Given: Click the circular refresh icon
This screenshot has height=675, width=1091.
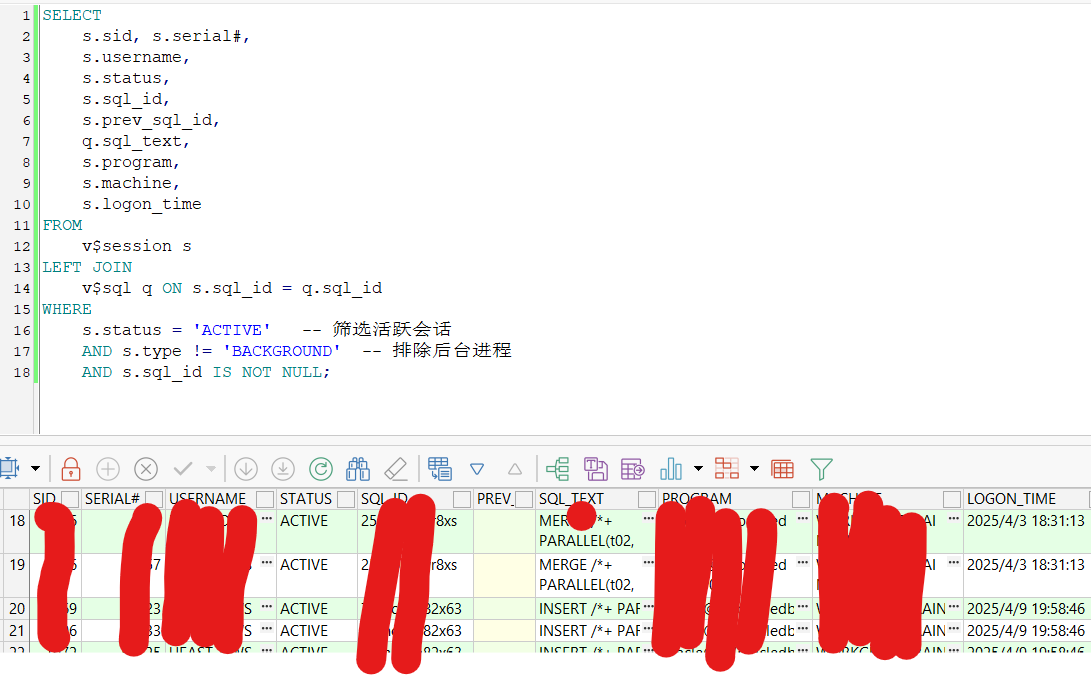Looking at the screenshot, I should point(320,468).
